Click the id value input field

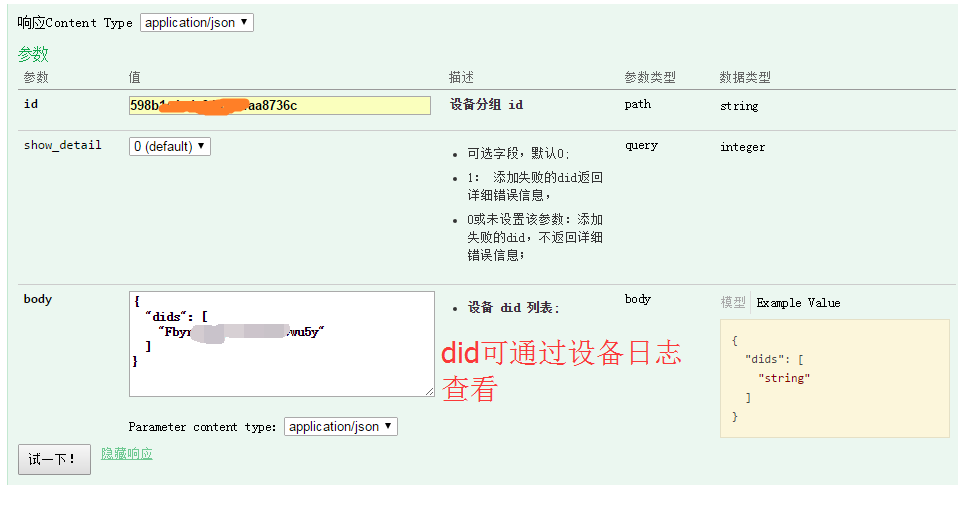click(279, 105)
